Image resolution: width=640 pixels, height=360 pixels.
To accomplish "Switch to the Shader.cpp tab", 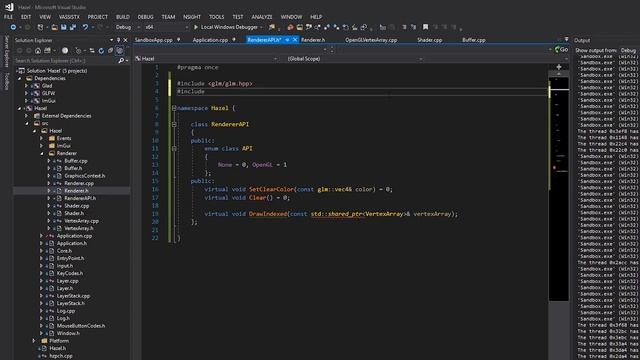I will point(429,40).
